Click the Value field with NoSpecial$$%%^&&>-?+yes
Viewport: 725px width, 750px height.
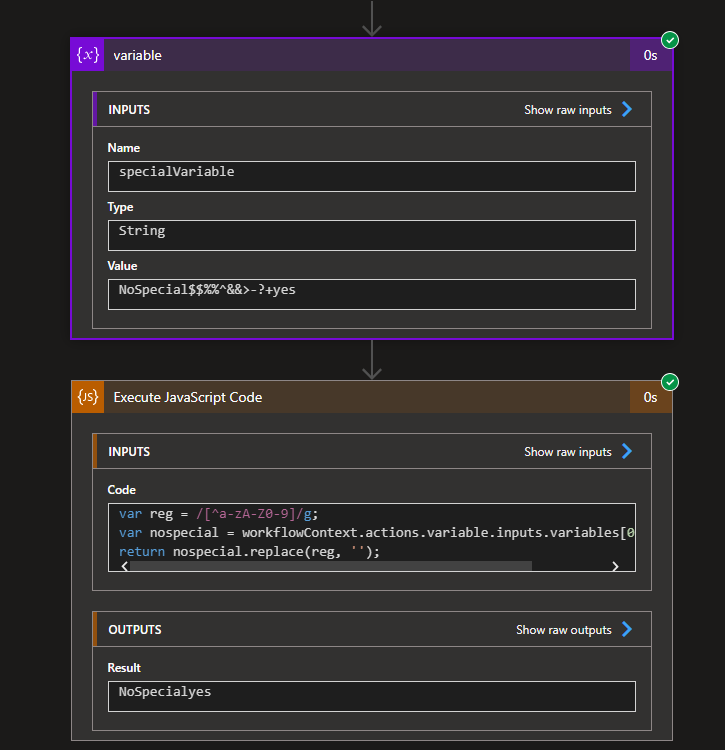tap(372, 294)
